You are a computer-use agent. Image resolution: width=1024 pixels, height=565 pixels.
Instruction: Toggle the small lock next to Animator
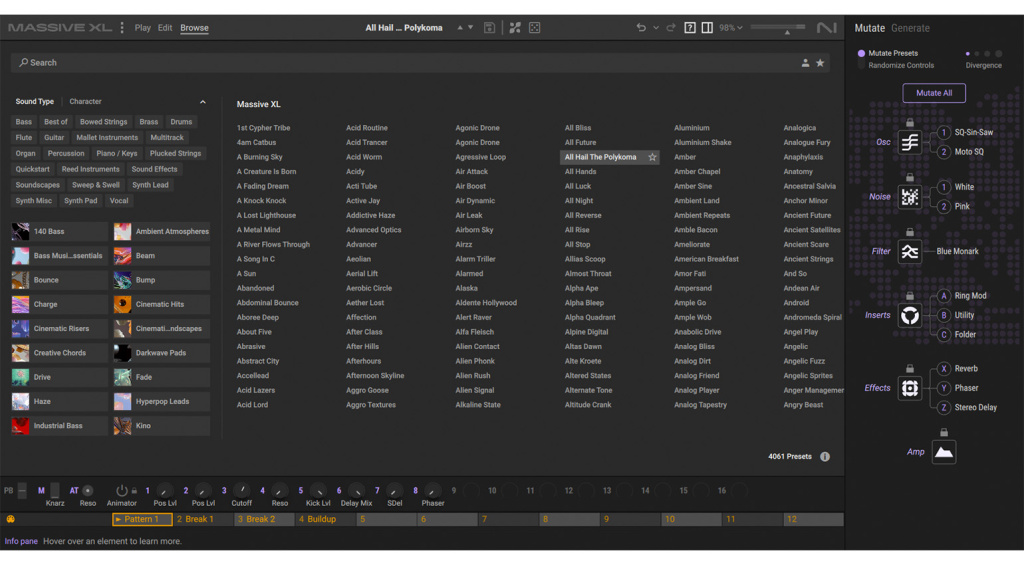[134, 491]
